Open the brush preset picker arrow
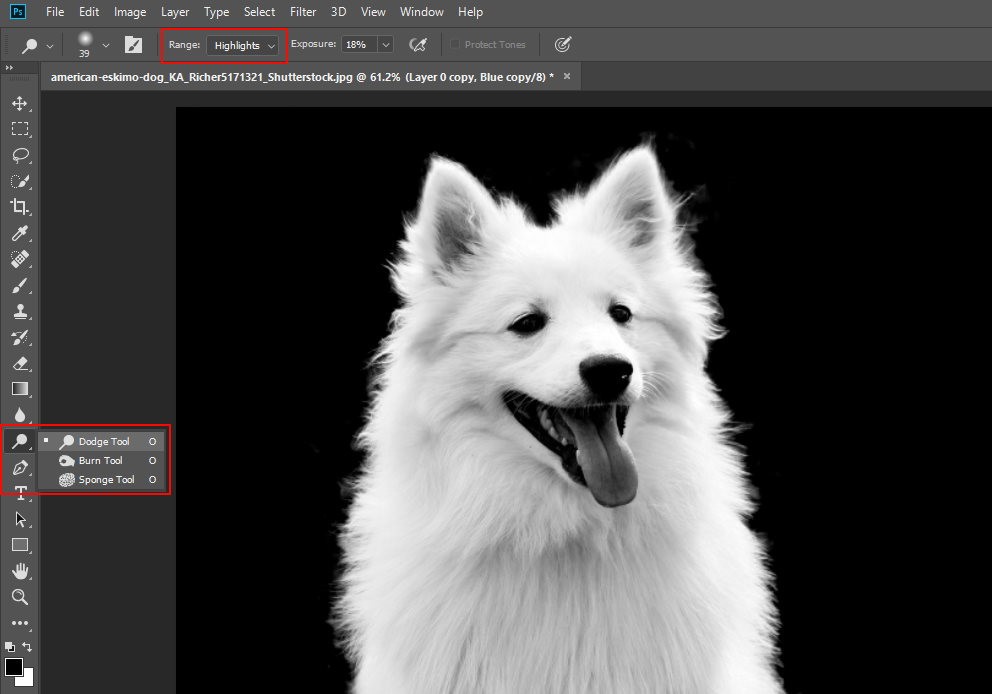992x694 pixels. pyautogui.click(x=106, y=45)
